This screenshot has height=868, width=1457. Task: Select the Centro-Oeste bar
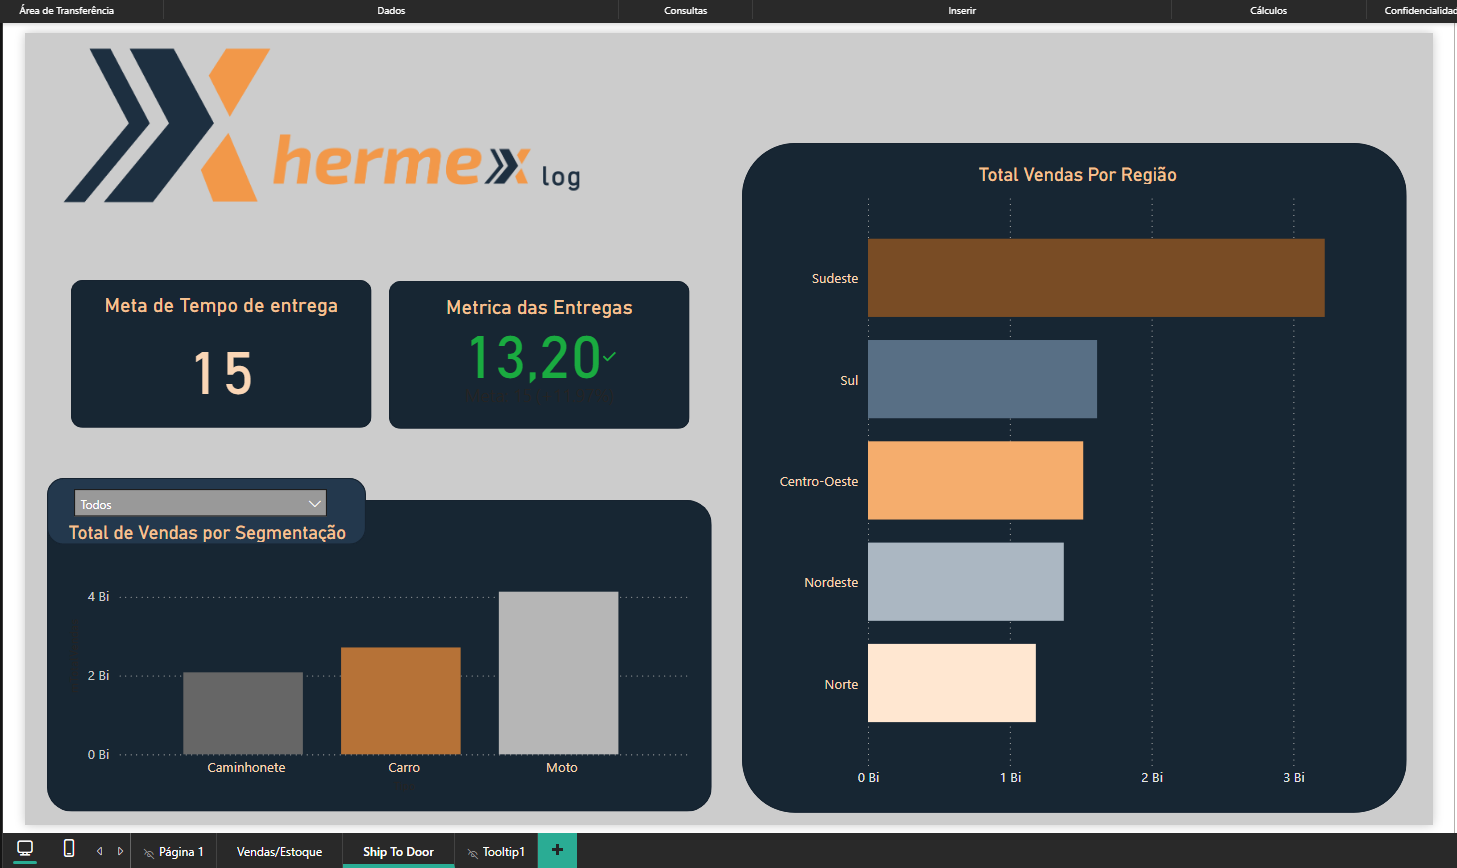click(x=975, y=480)
